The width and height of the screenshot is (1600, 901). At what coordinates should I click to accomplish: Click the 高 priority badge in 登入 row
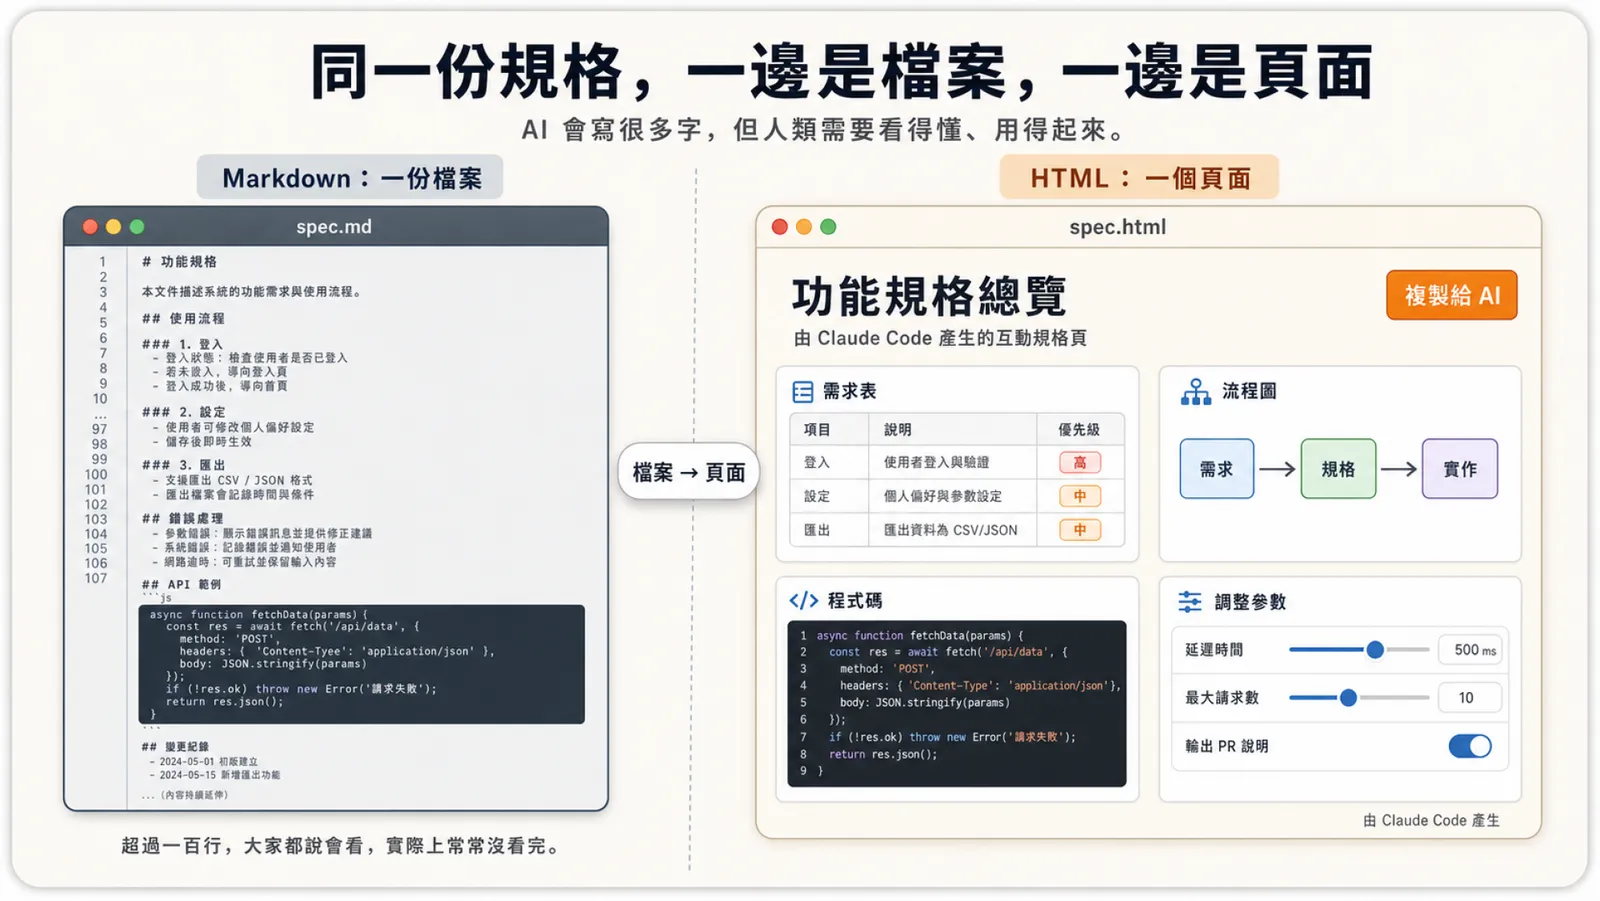coord(1080,463)
